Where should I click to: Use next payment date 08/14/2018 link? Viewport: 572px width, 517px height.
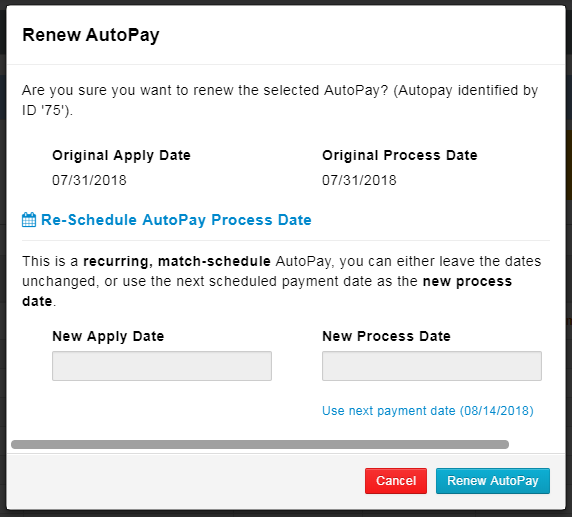(x=428, y=411)
